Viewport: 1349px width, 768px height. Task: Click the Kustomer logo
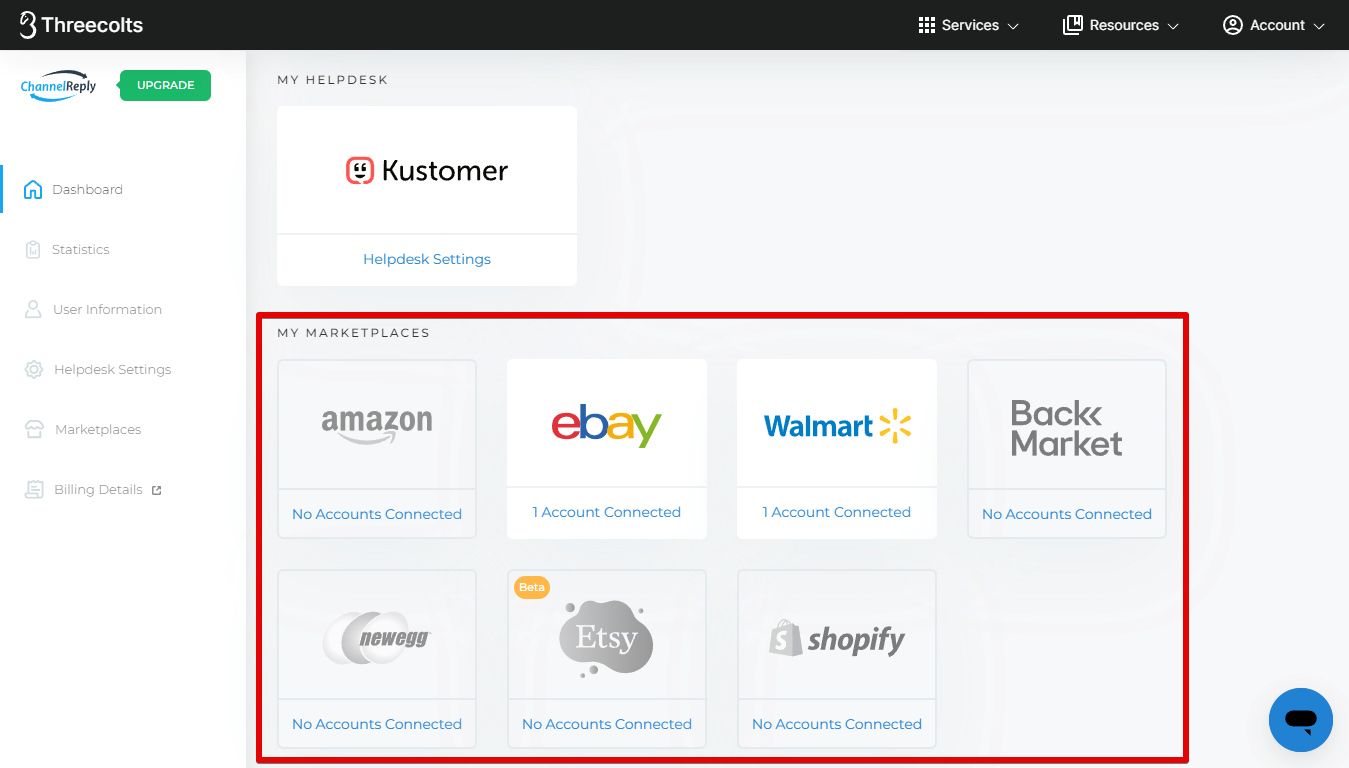click(x=427, y=171)
